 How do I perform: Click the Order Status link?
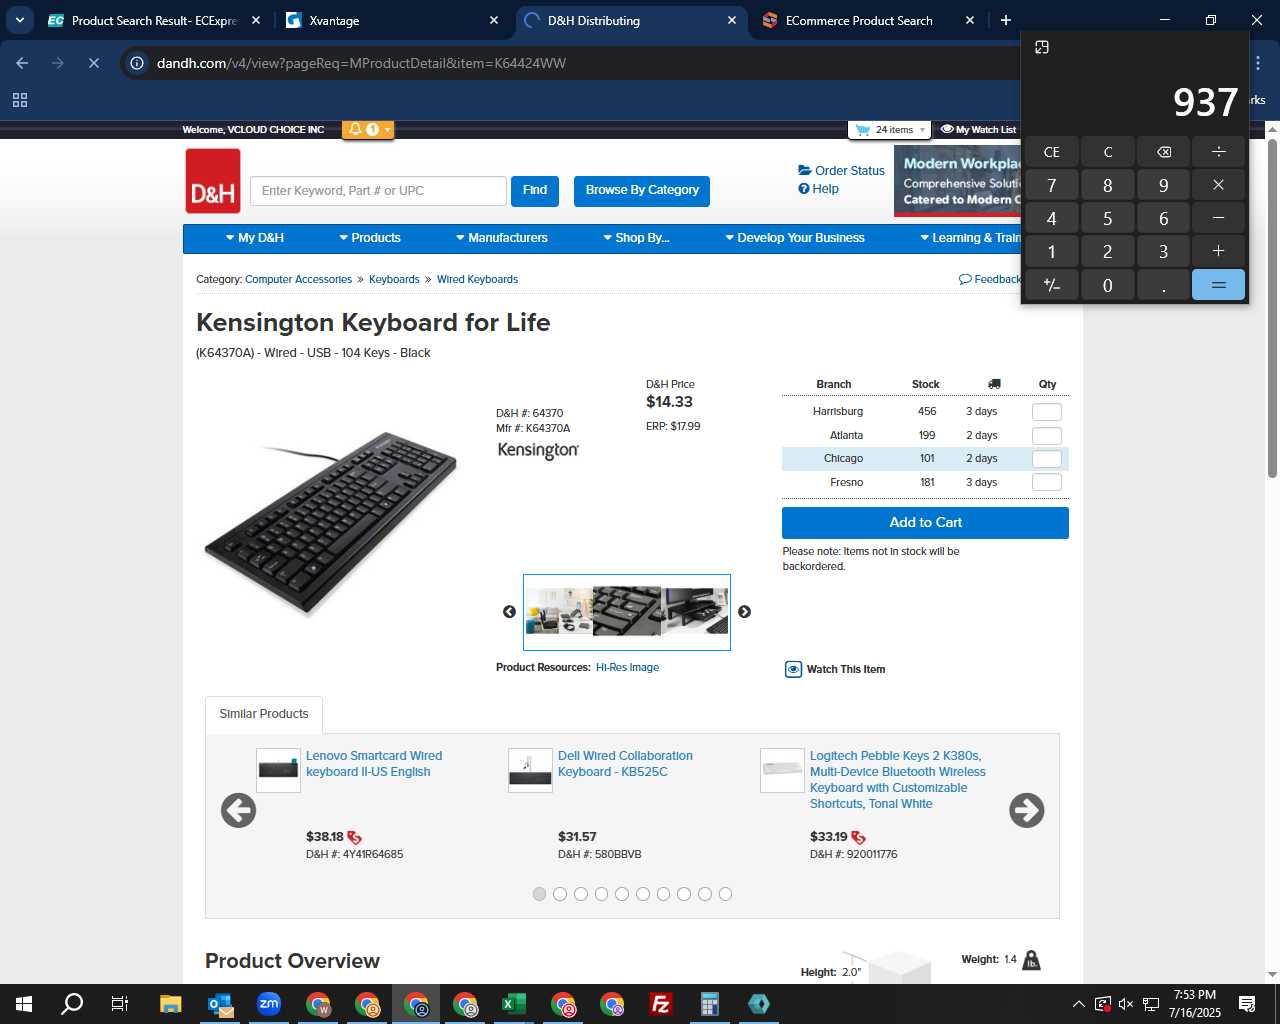(x=841, y=171)
